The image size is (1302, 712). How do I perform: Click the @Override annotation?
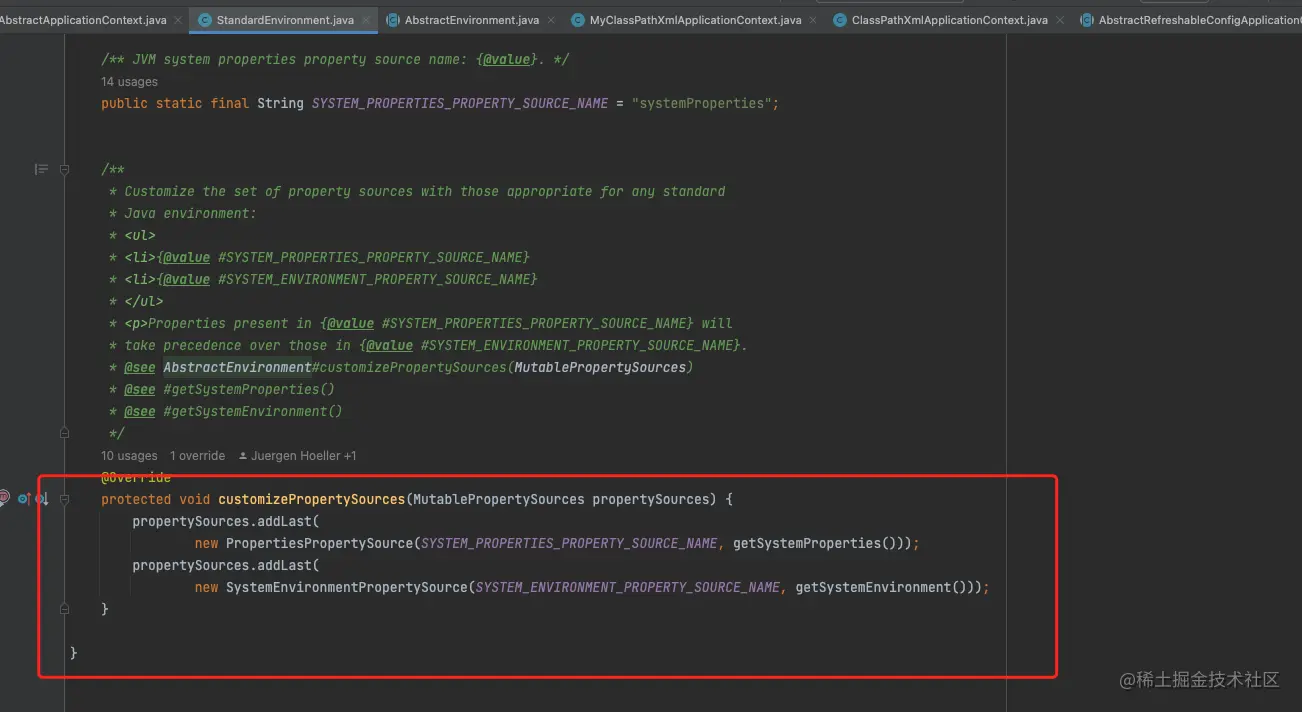[x=136, y=478]
